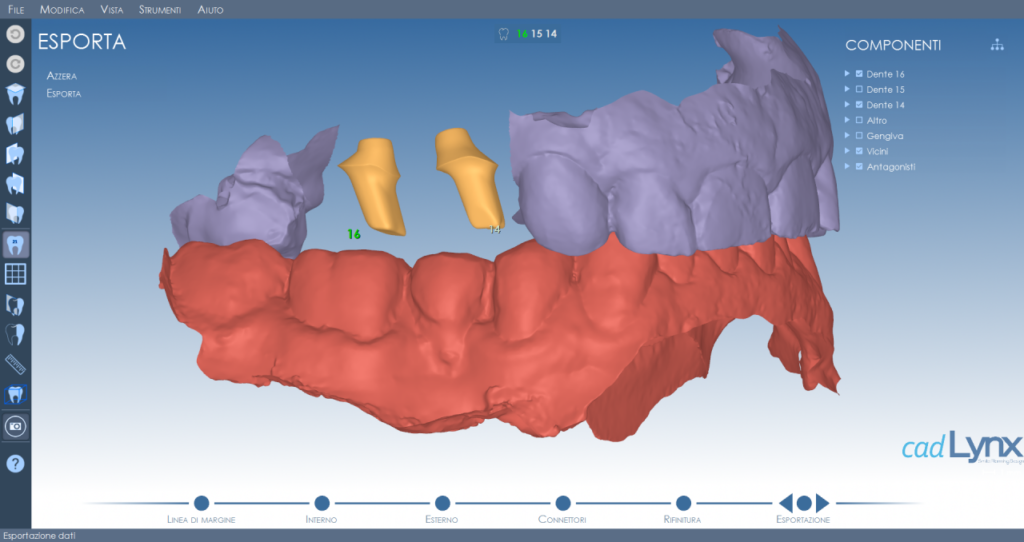The height and width of the screenshot is (542, 1024).
Task: Uncheck the Dente 16 checkbox
Action: click(x=859, y=74)
